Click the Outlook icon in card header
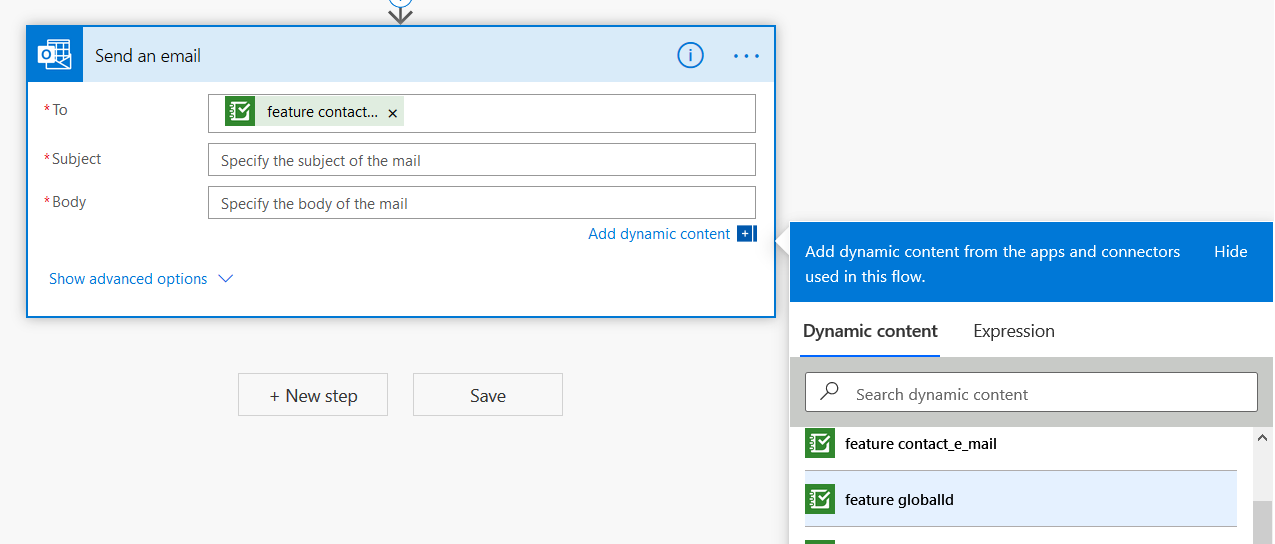This screenshot has width=1275, height=544. [54, 55]
